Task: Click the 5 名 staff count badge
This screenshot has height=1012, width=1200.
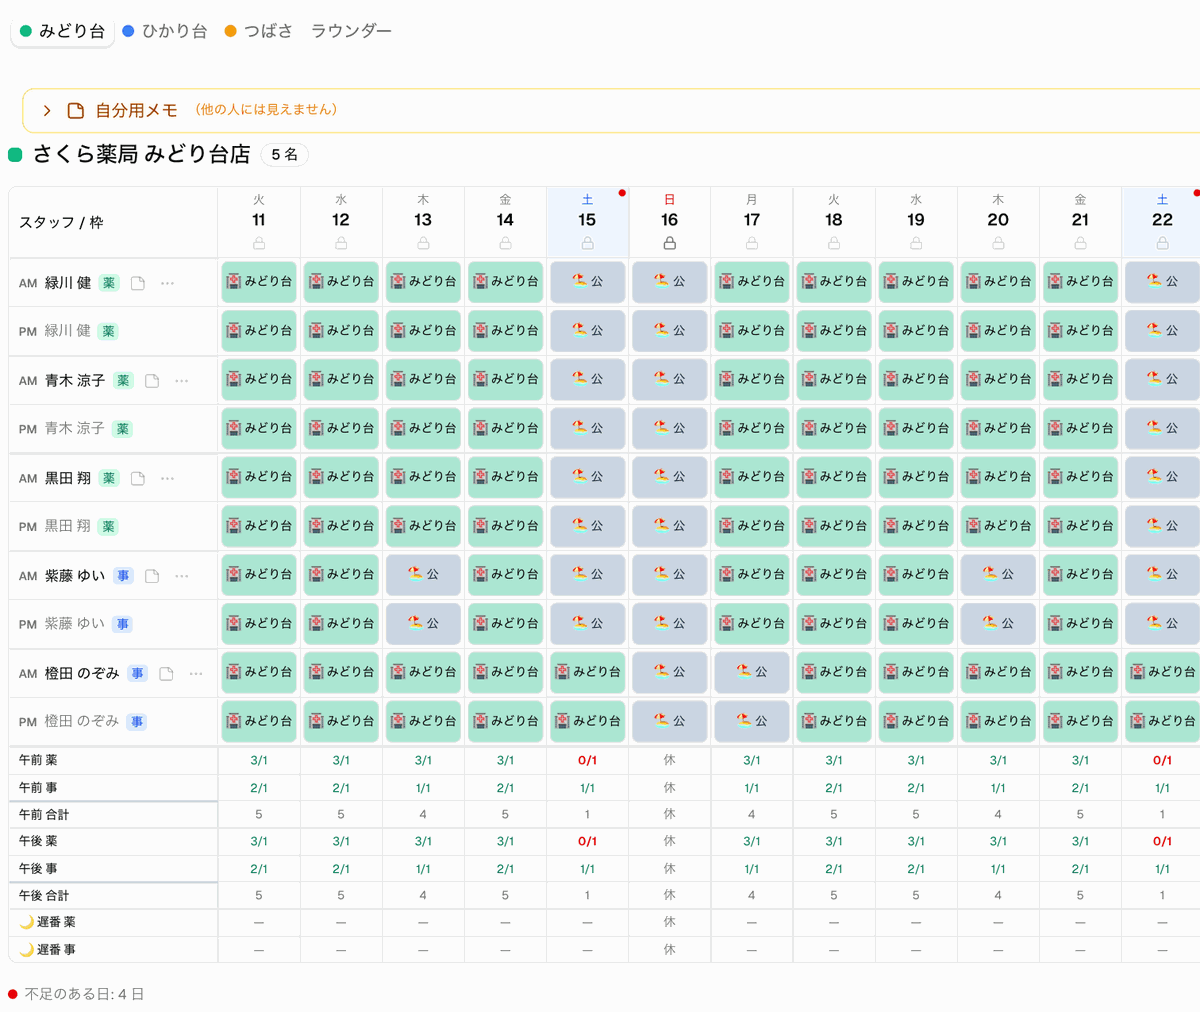Action: 284,155
